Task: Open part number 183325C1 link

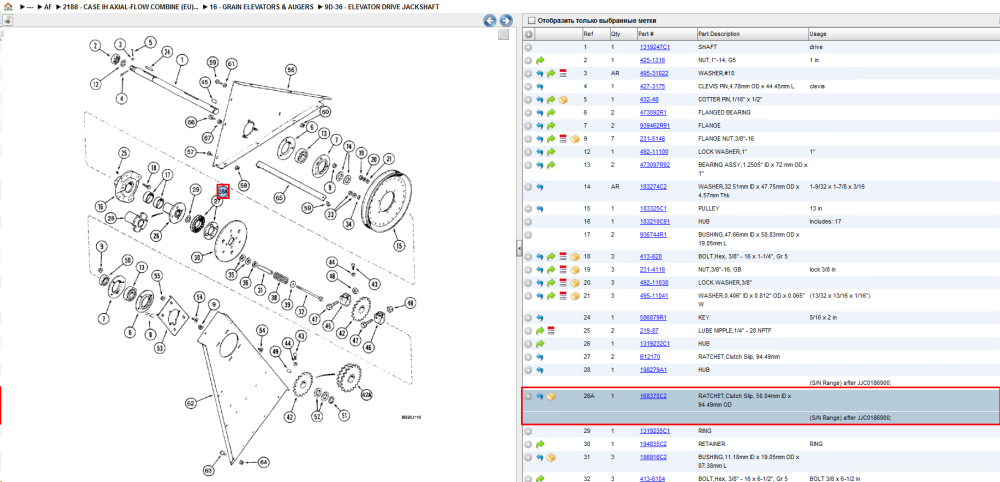Action: (x=653, y=208)
